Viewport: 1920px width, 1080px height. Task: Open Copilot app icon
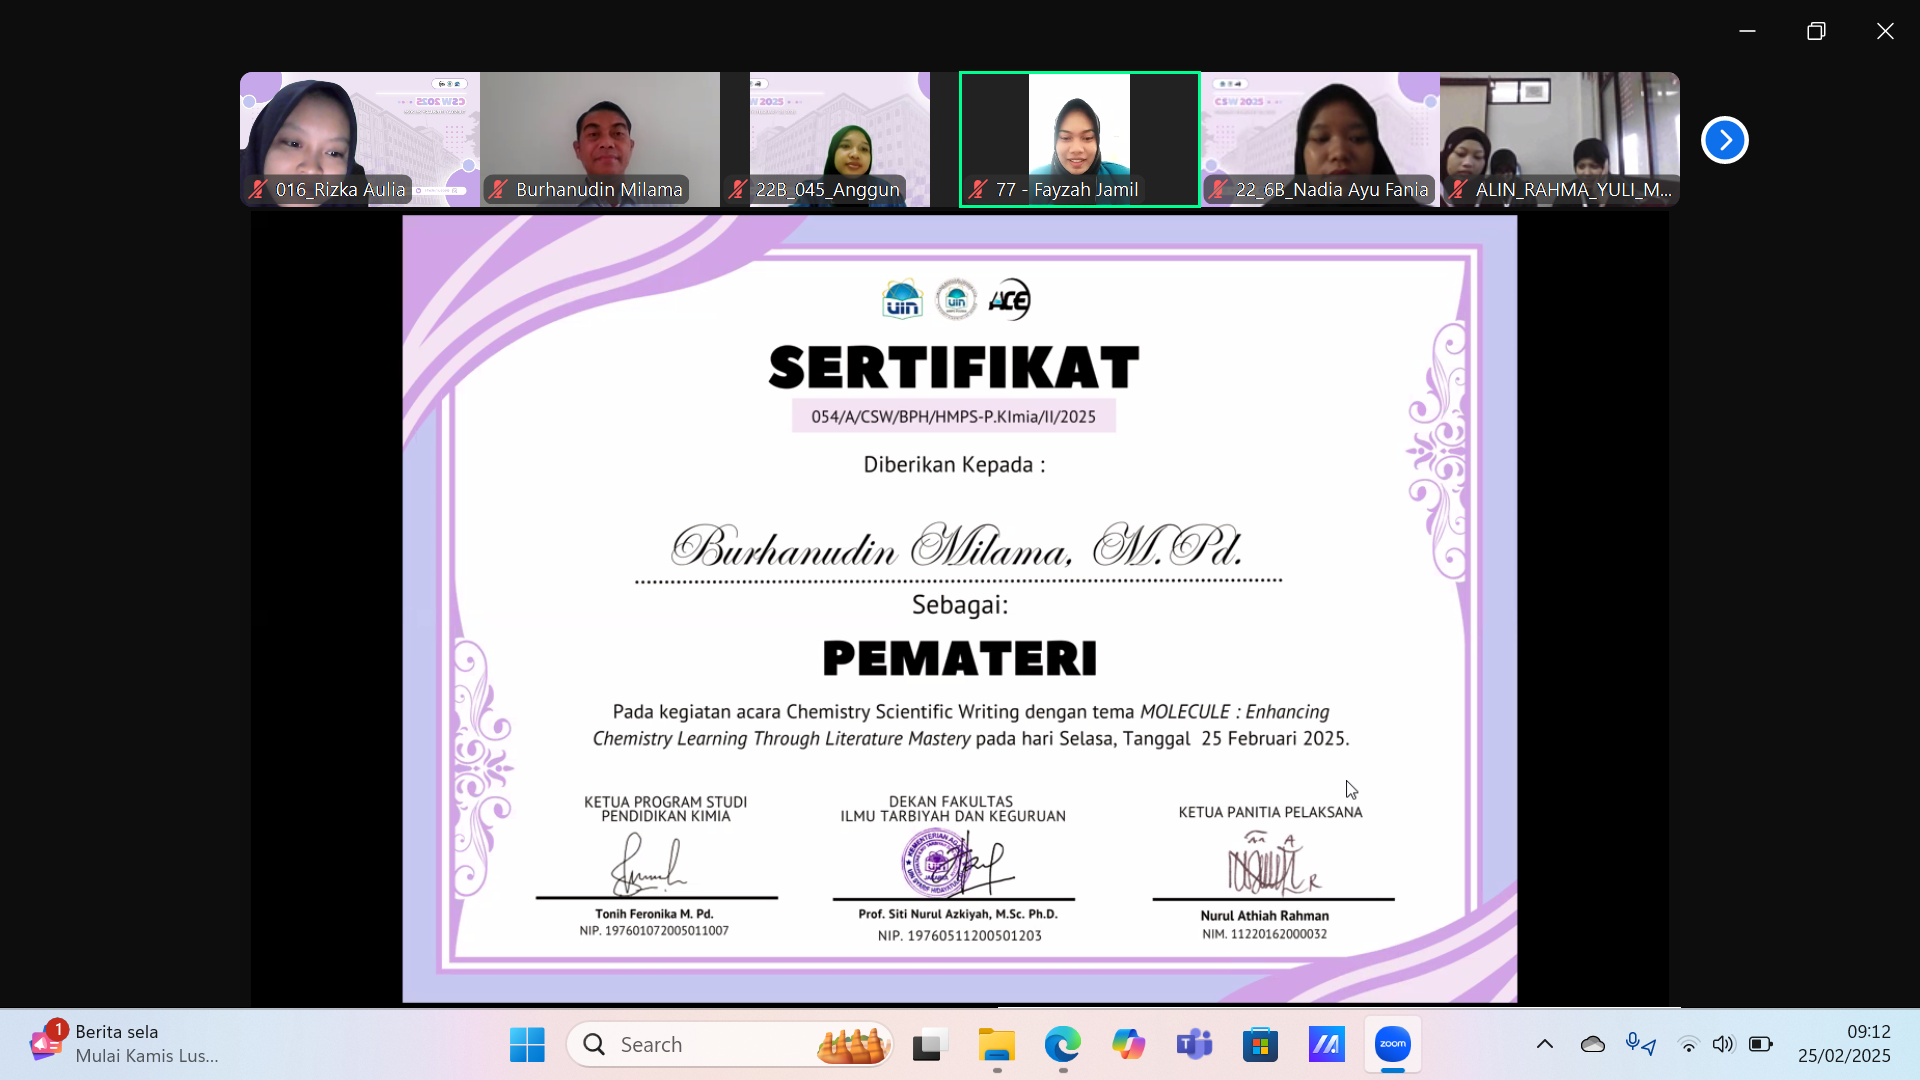click(1128, 1044)
